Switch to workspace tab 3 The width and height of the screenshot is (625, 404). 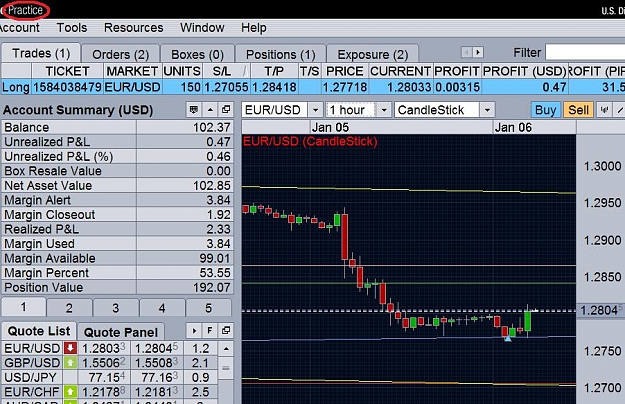point(116,308)
